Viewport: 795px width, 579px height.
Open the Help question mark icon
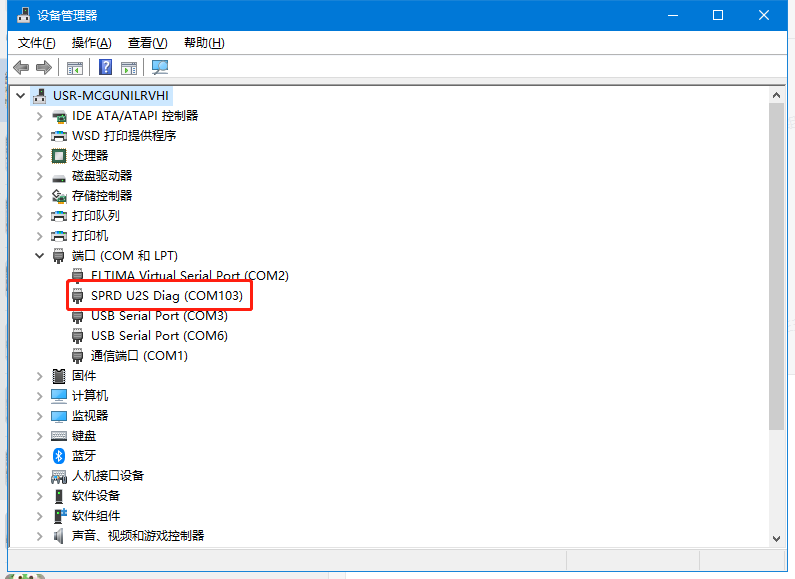point(105,67)
